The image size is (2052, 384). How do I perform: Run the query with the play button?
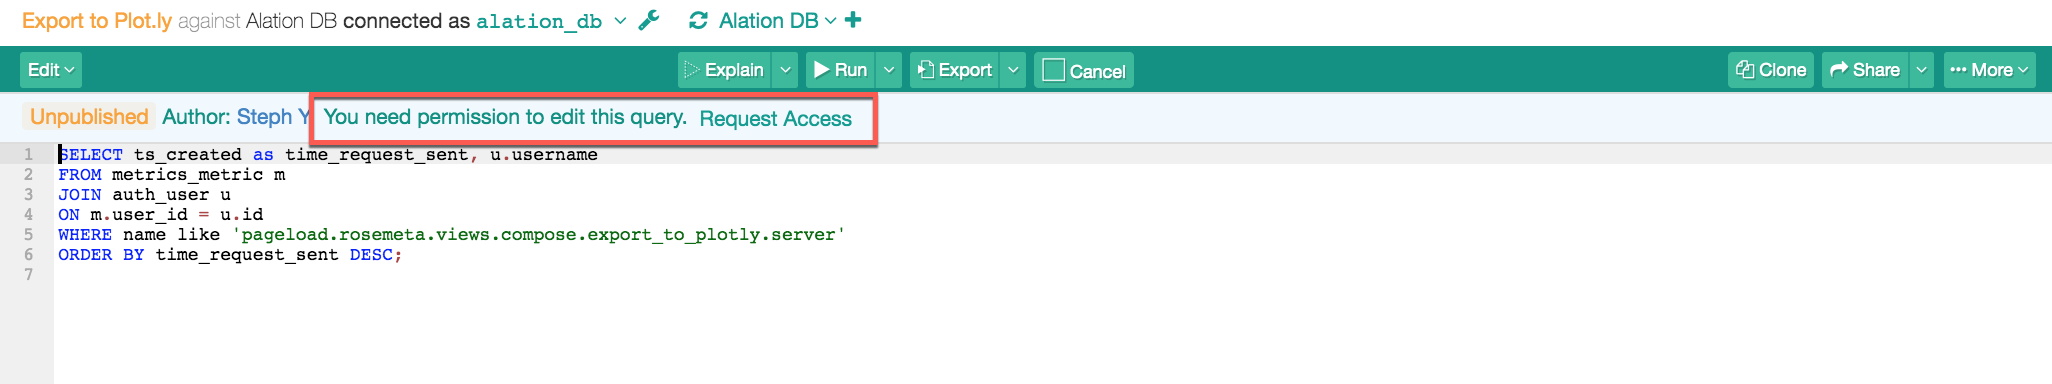pyautogui.click(x=840, y=70)
